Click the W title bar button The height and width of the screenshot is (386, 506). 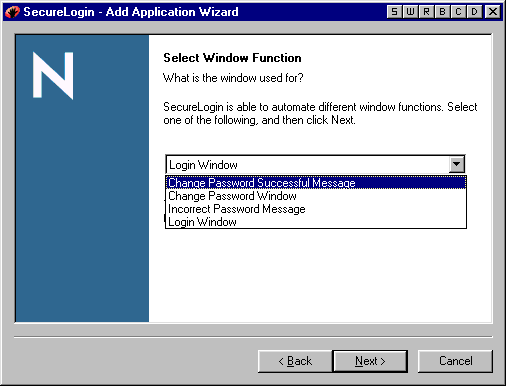pyautogui.click(x=410, y=12)
